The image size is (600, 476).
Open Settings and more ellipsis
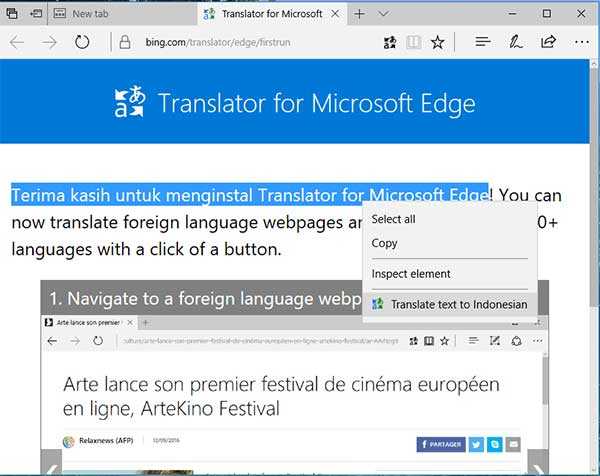pos(582,42)
